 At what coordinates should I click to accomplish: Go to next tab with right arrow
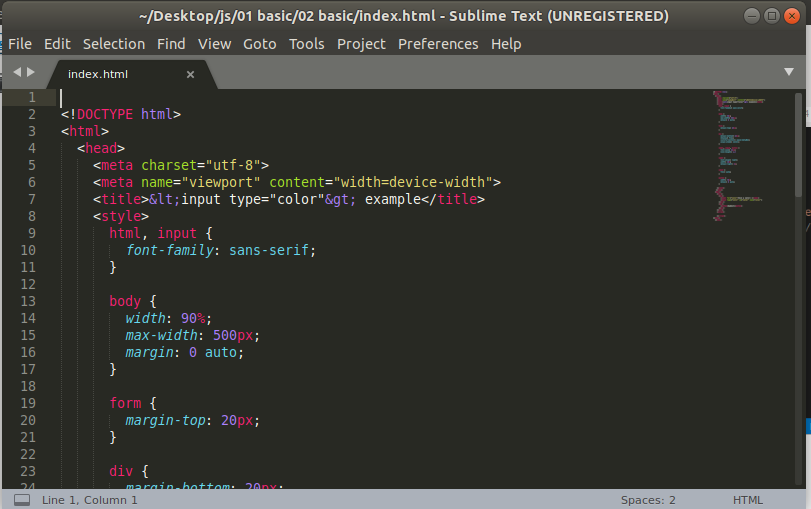[x=31, y=72]
